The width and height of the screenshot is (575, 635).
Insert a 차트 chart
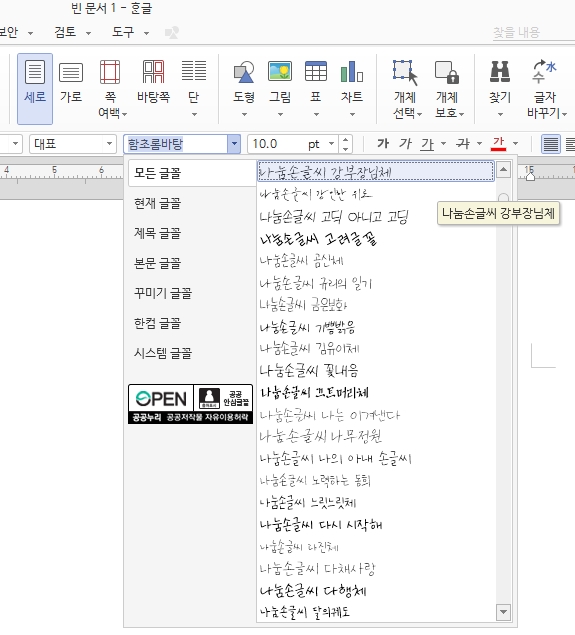[x=351, y=89]
